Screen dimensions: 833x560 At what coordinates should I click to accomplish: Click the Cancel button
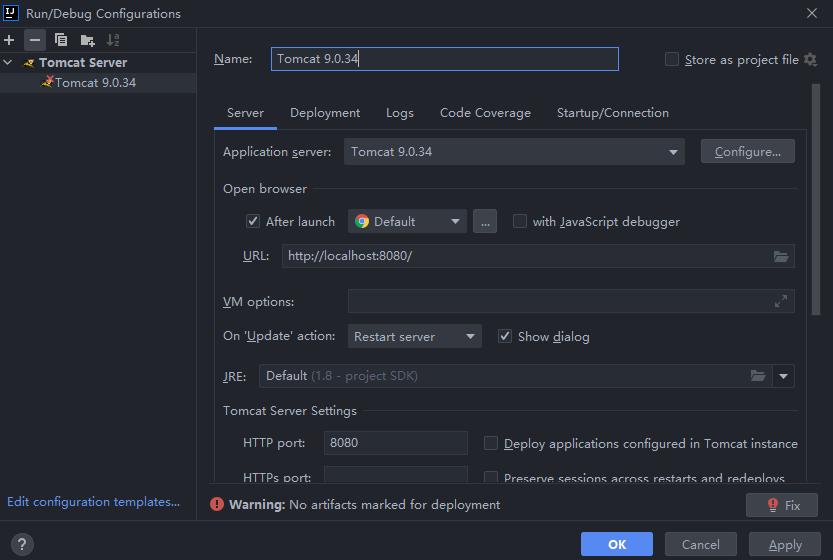tap(700, 544)
